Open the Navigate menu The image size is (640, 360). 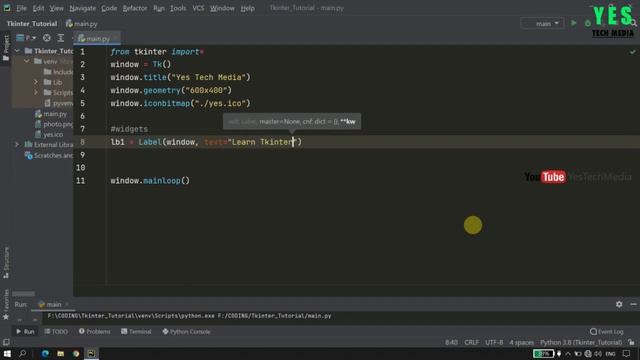coord(82,8)
